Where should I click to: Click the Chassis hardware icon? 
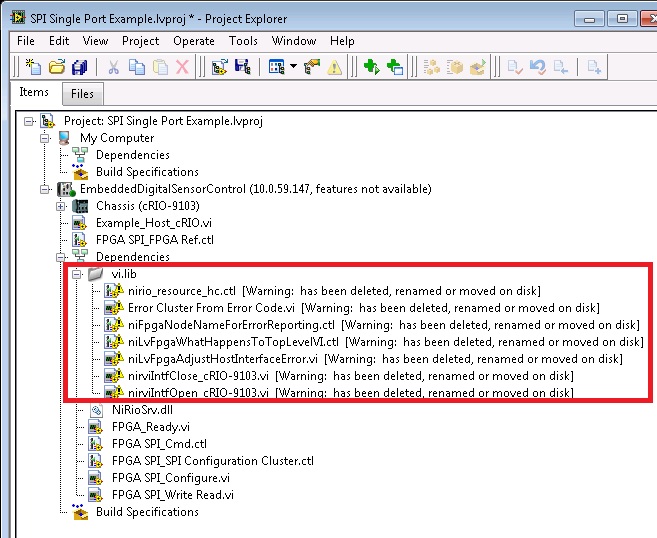(80, 206)
